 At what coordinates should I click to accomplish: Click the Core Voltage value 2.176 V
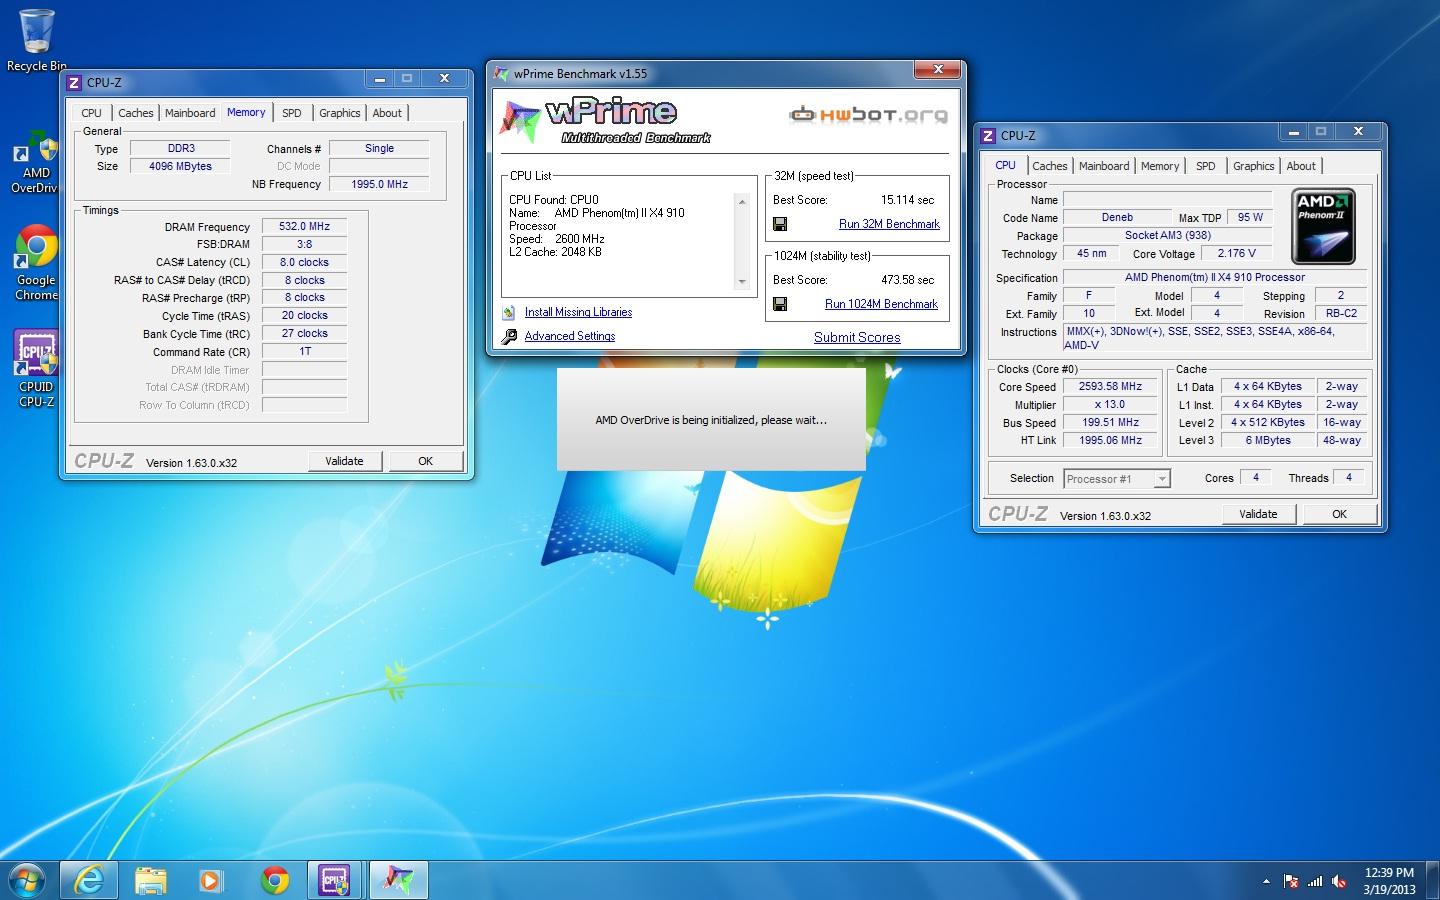[x=1237, y=253]
